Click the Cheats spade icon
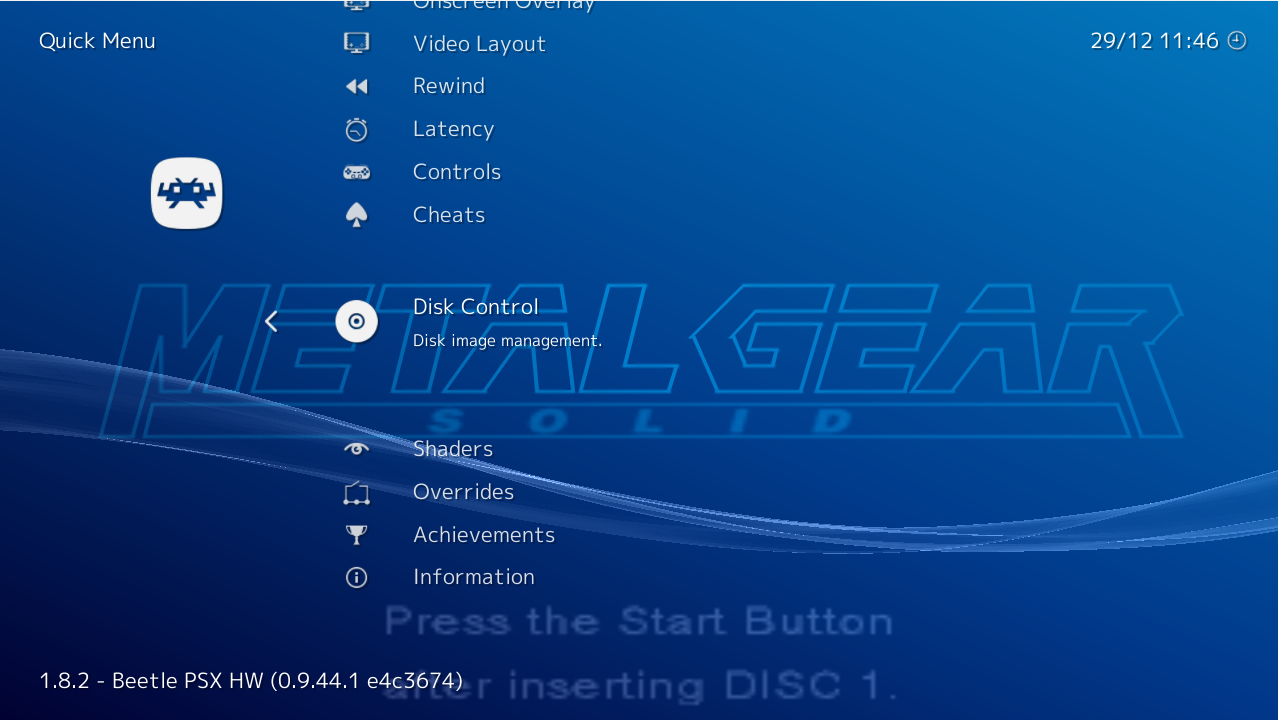This screenshot has width=1278, height=720. [x=356, y=214]
